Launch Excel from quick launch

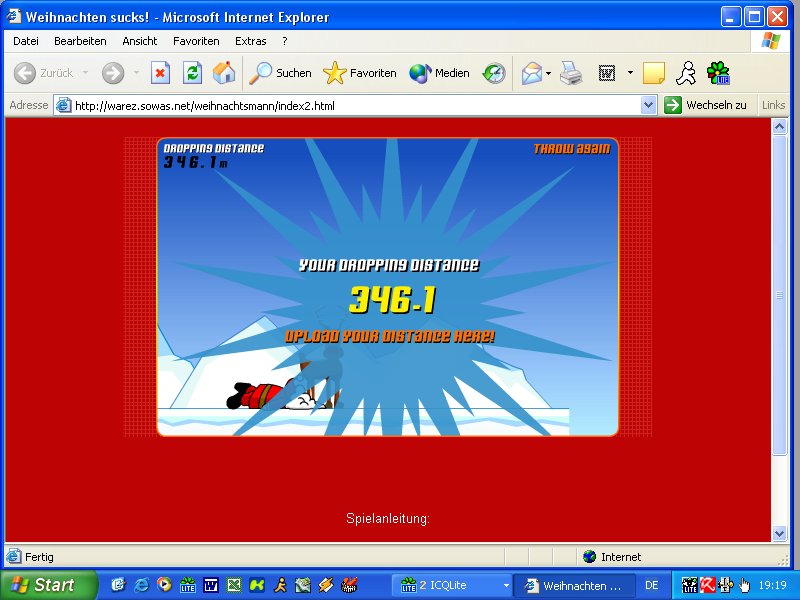tap(234, 585)
